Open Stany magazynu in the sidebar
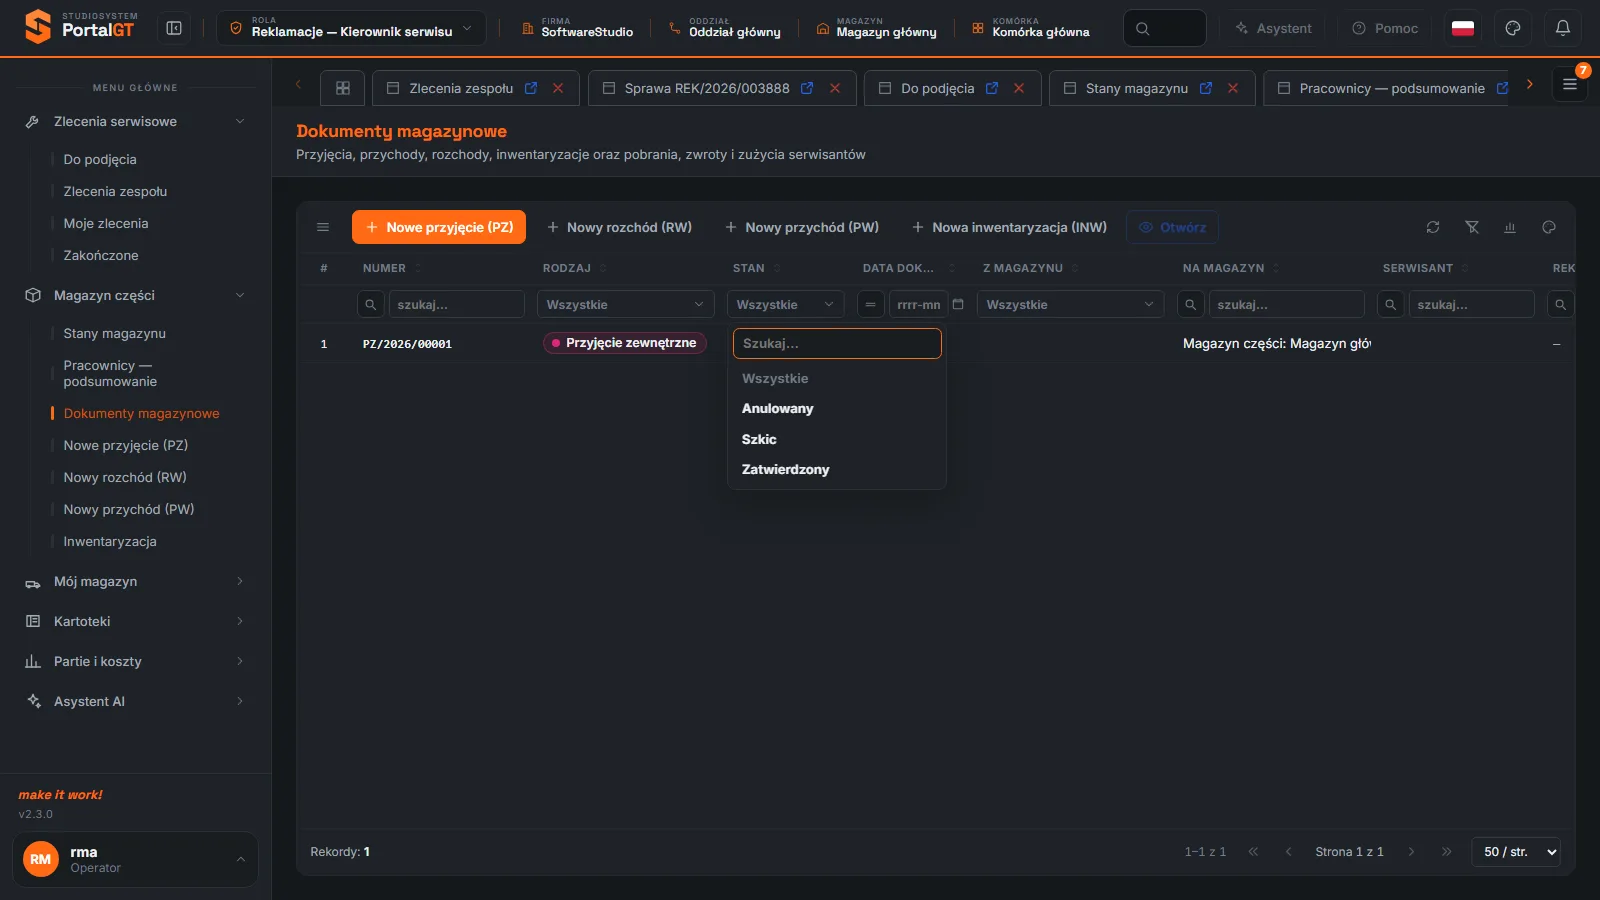 [x=115, y=333]
